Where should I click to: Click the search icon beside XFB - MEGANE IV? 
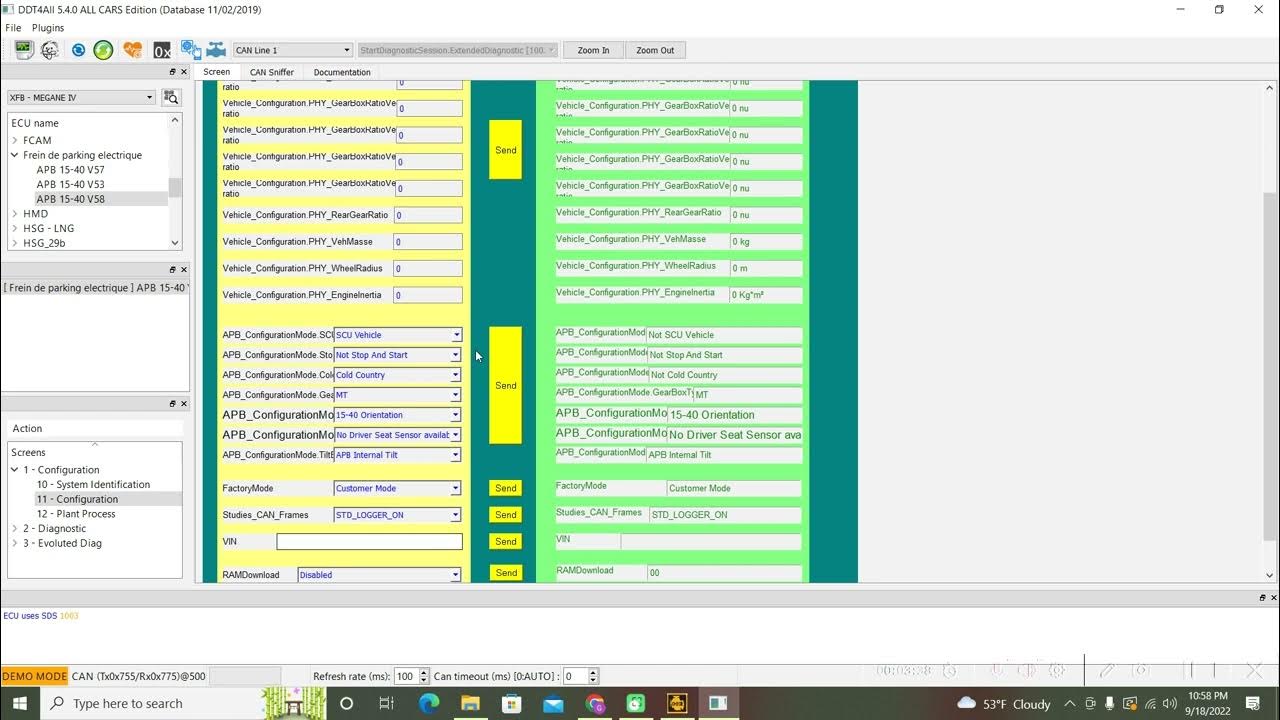[x=171, y=97]
